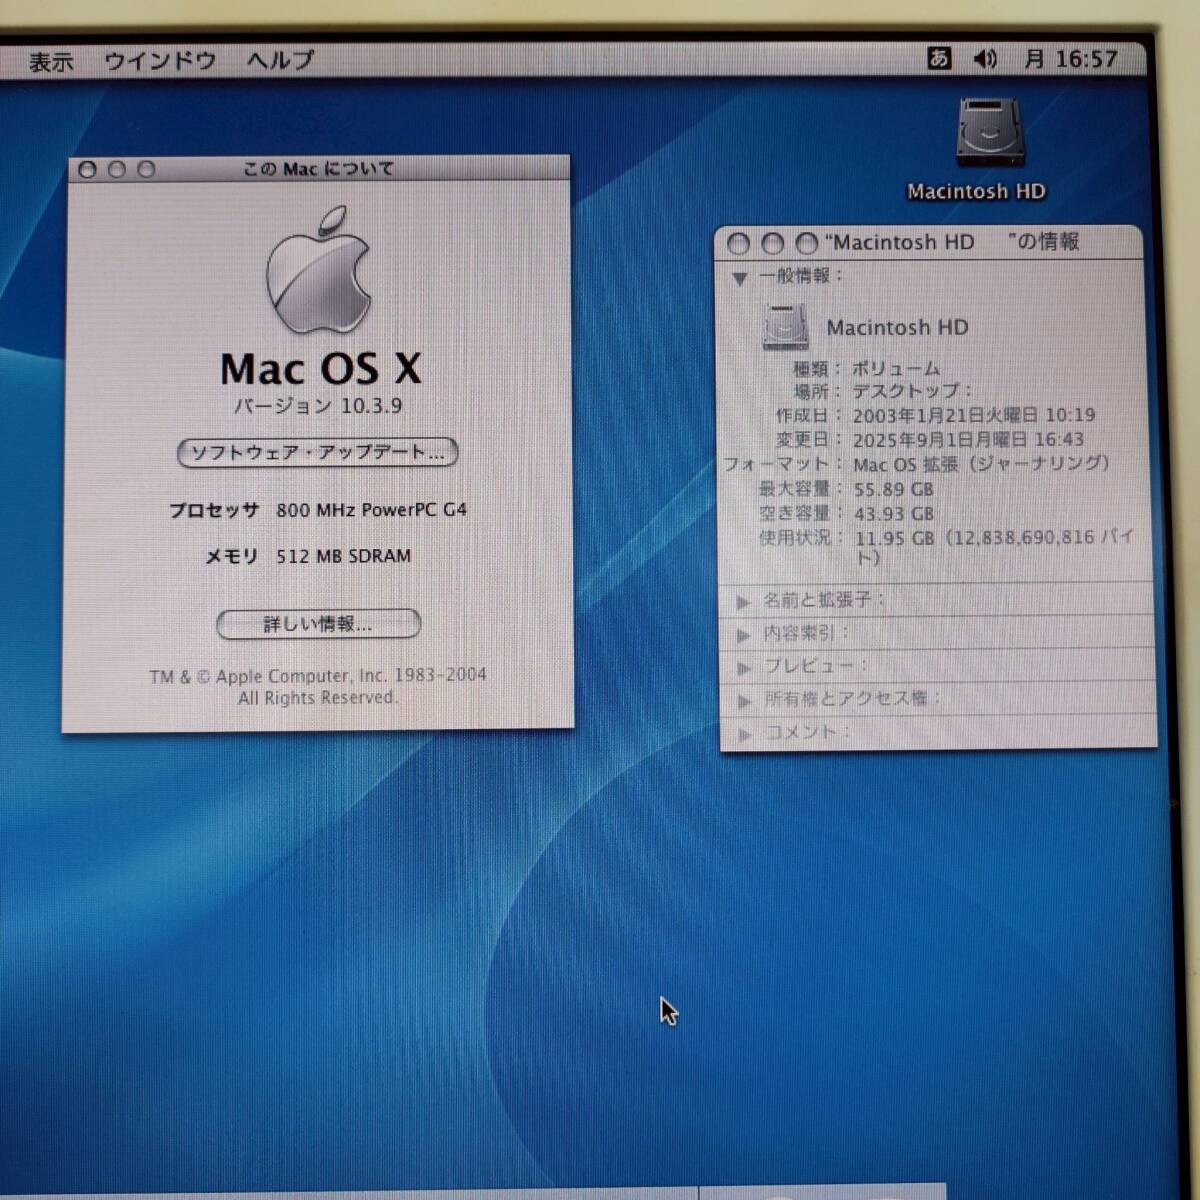Minimize the この Mac について window
1200x1200 pixels.
point(116,170)
